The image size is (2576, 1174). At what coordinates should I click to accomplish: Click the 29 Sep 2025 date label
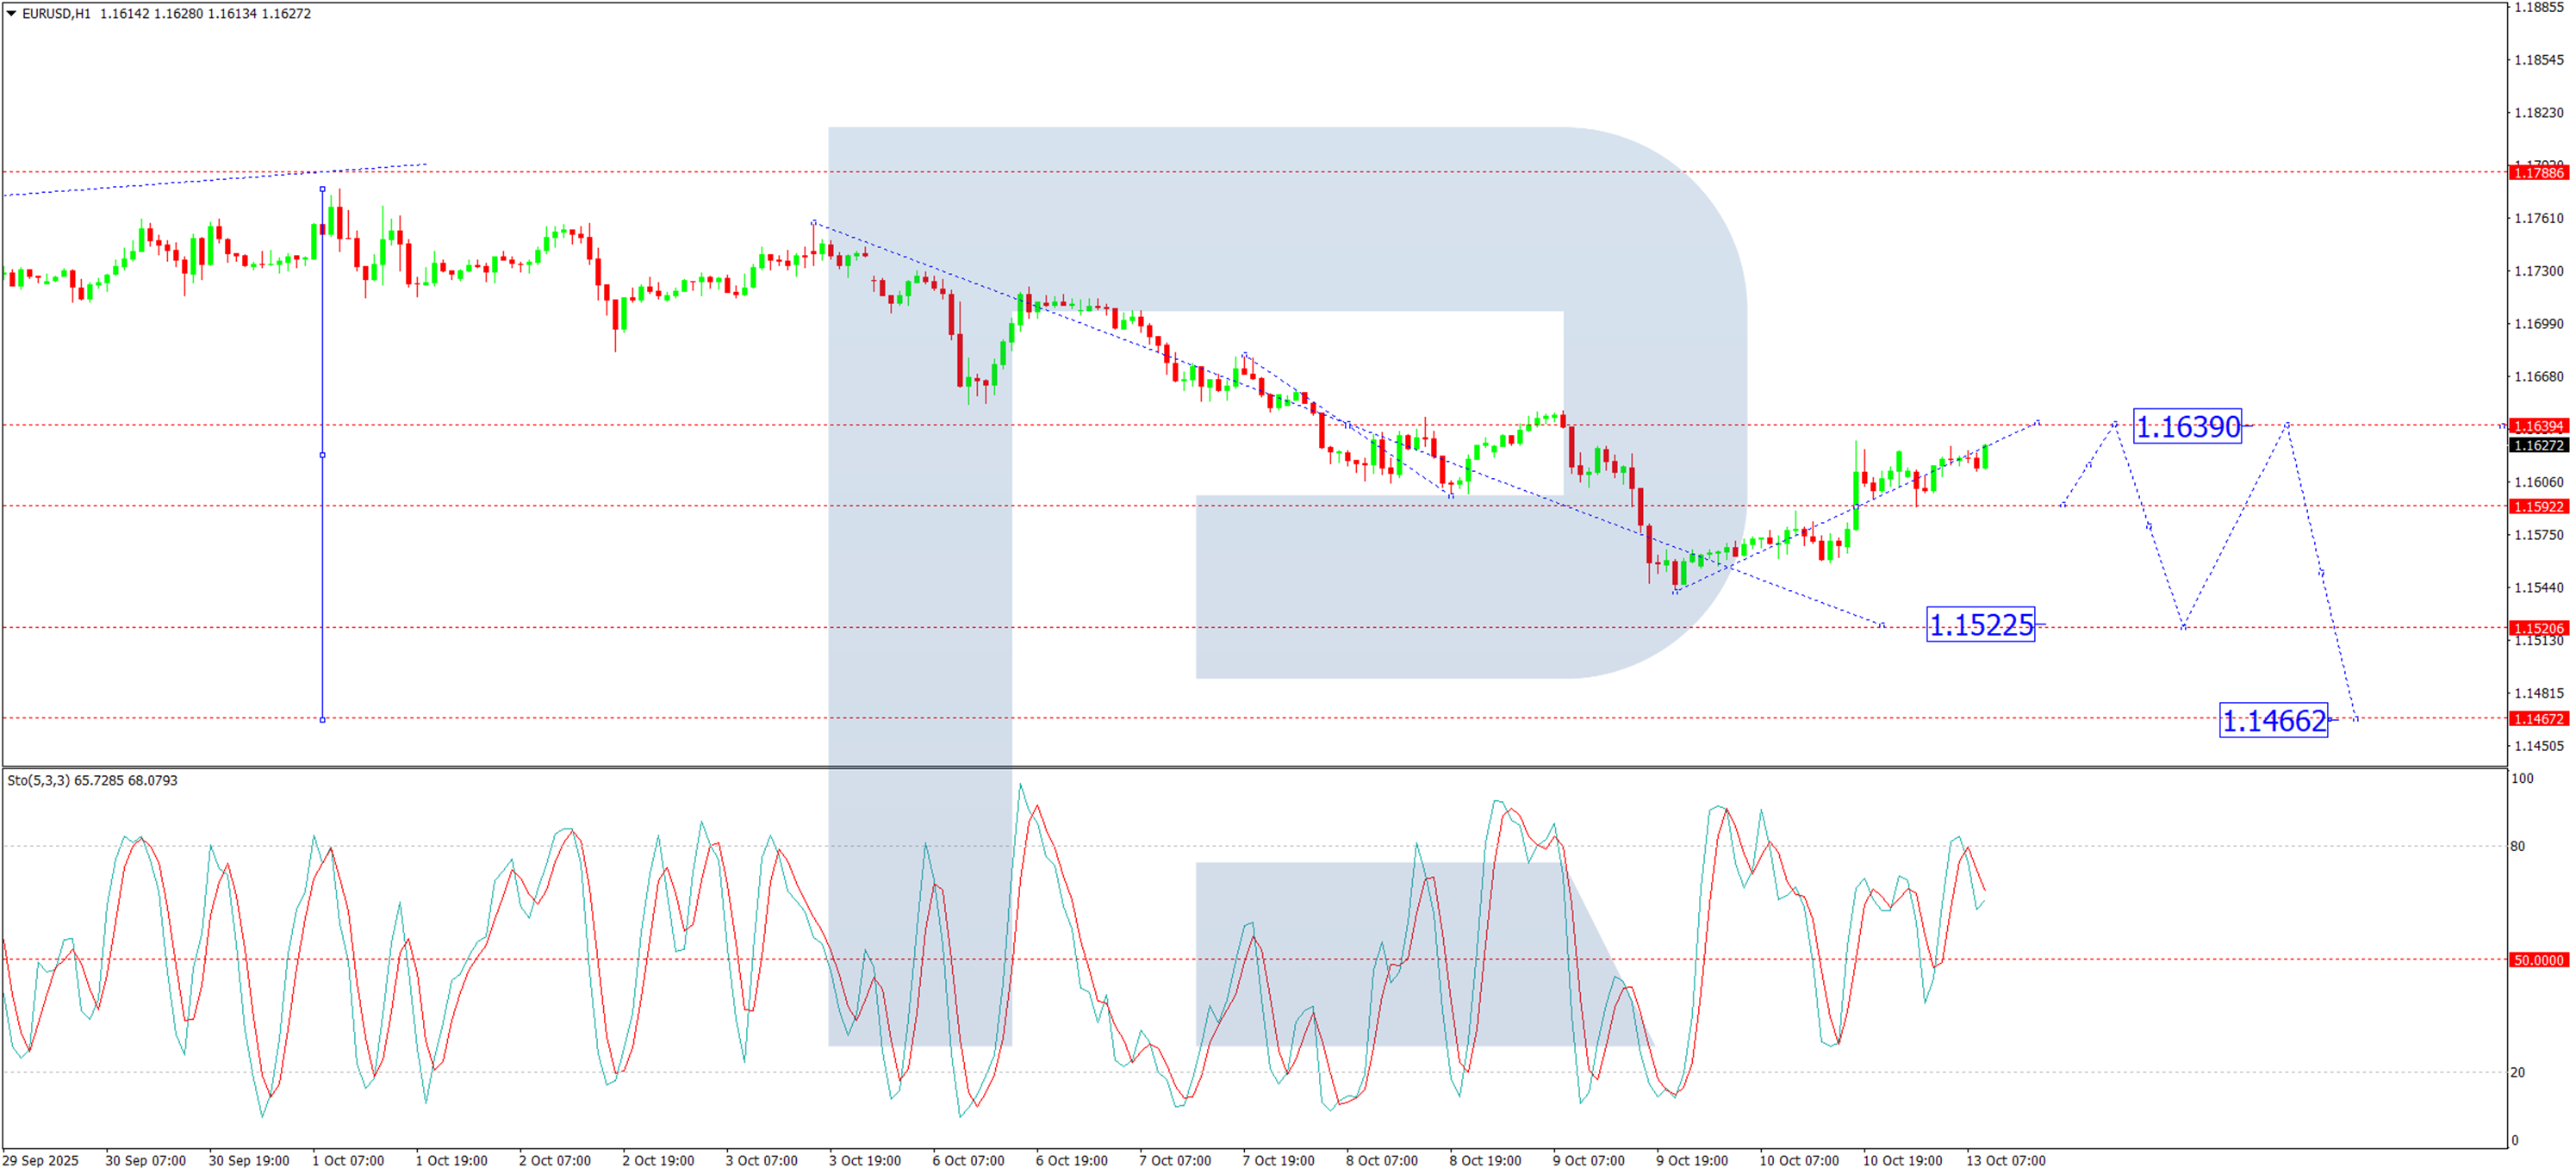tap(41, 1163)
